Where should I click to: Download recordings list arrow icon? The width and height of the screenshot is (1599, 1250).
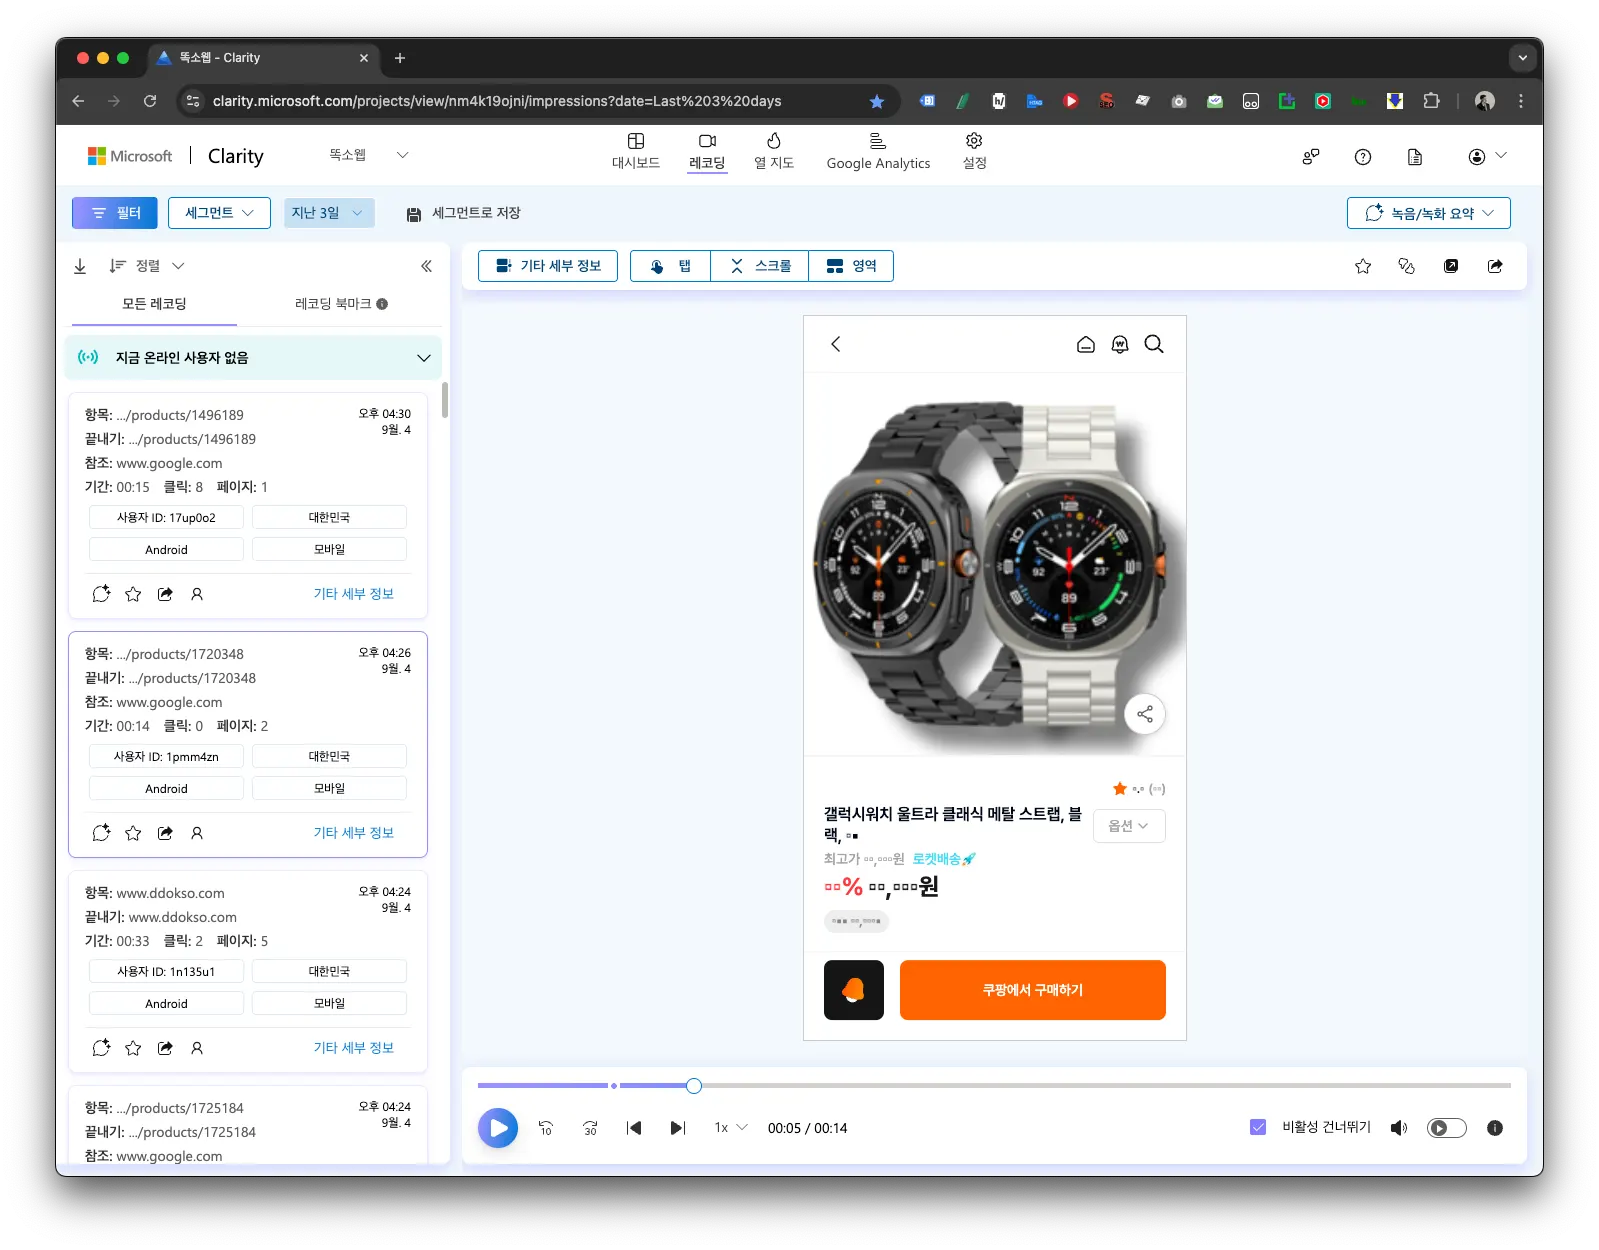coord(80,266)
